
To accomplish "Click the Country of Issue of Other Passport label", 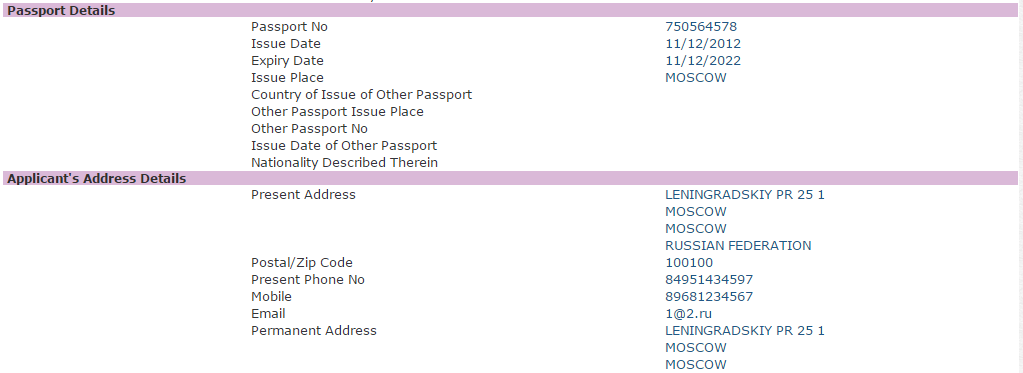I will pos(361,95).
